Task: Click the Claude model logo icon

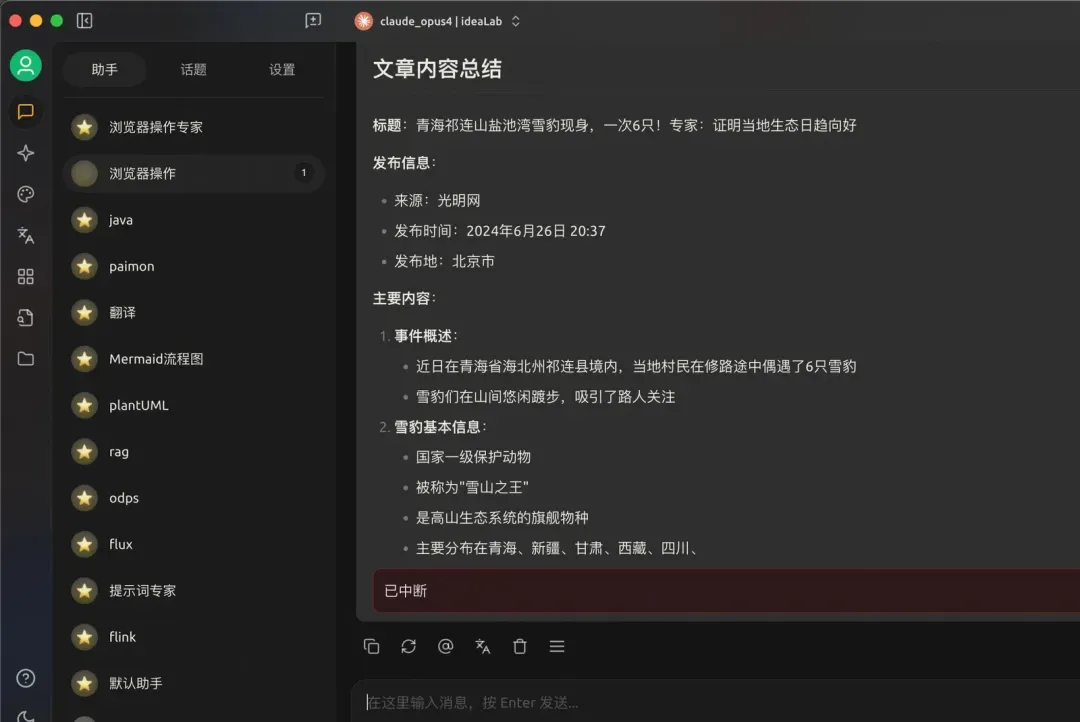Action: point(364,21)
